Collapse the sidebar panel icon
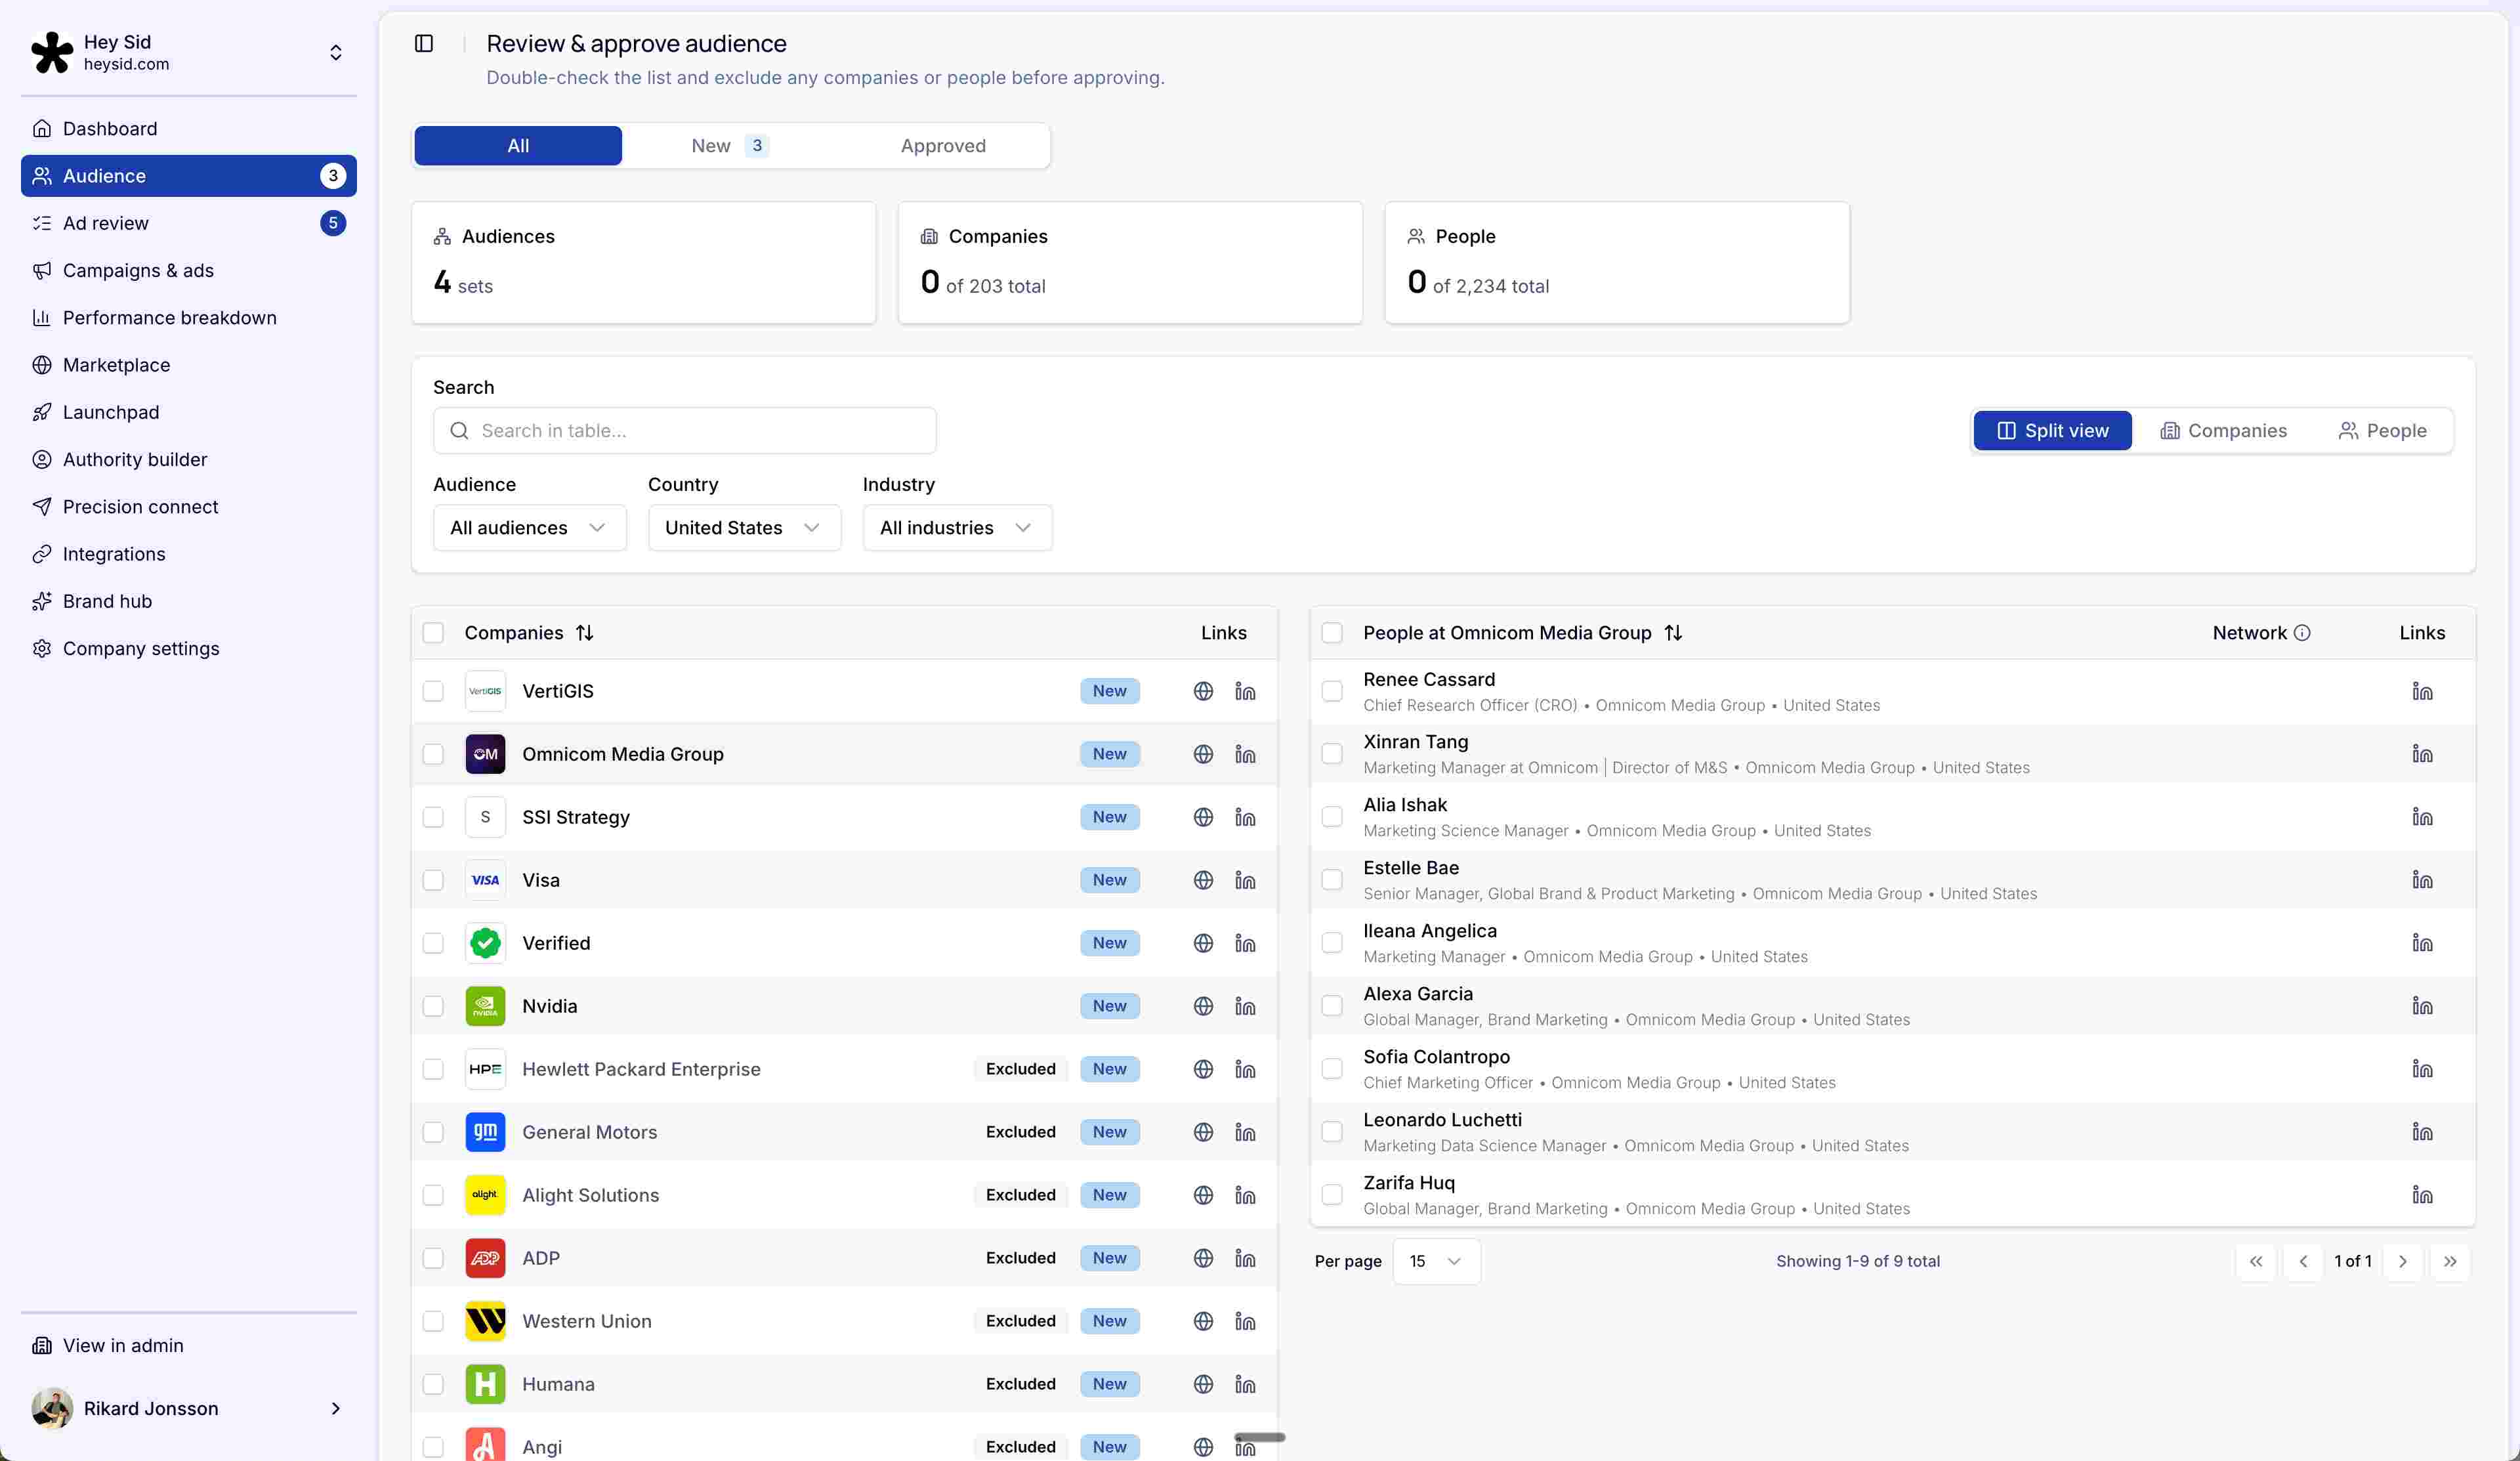 pos(424,43)
